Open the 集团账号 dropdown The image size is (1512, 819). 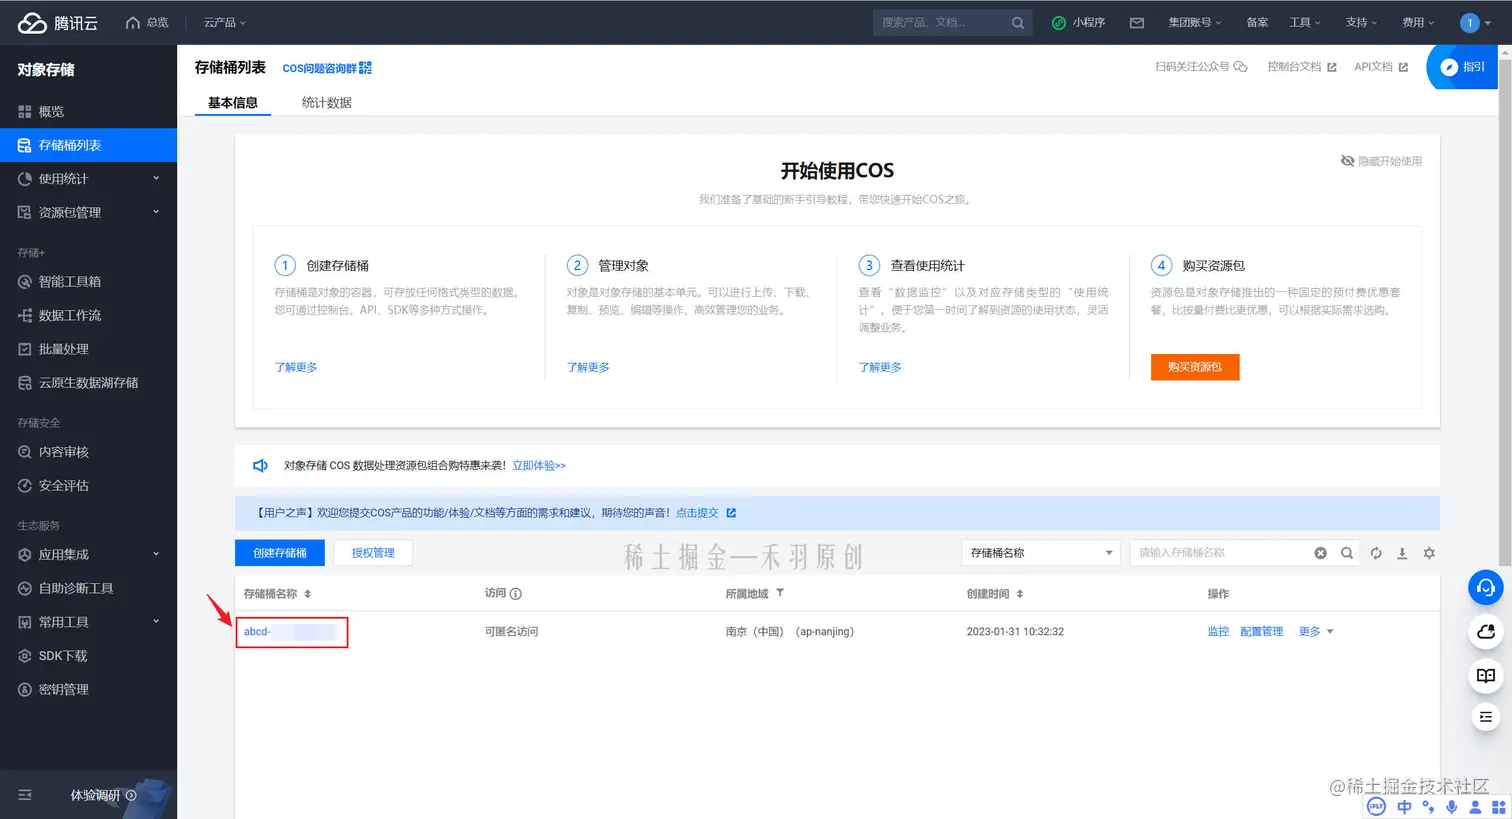click(x=1195, y=22)
